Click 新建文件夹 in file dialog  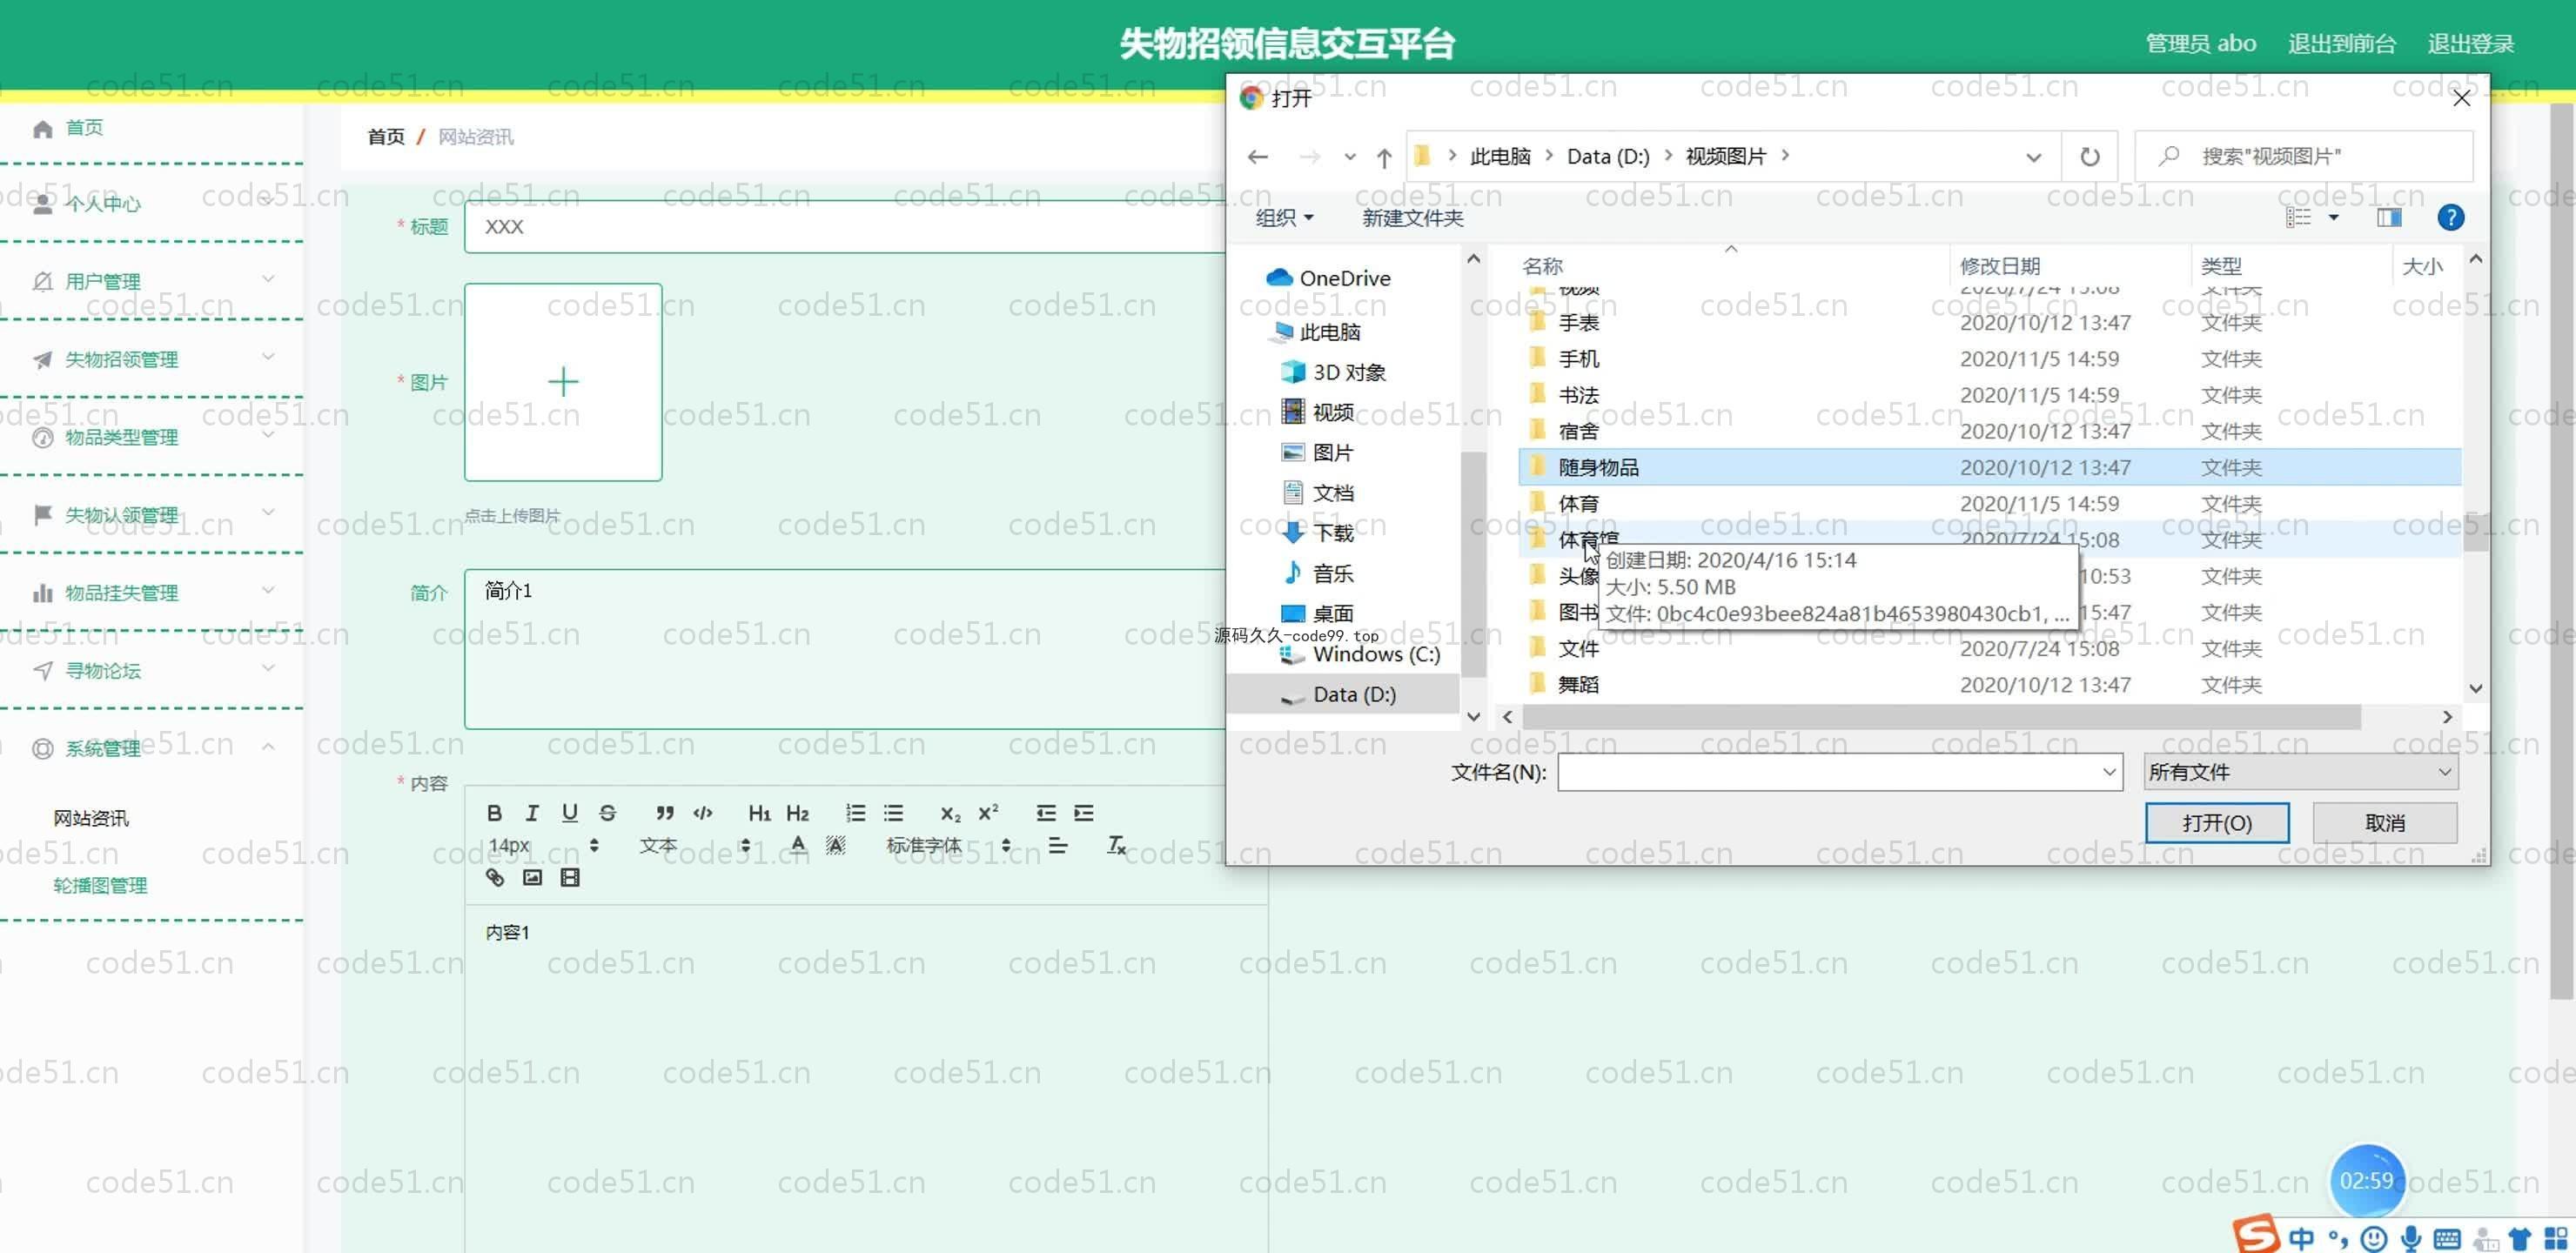tap(1412, 218)
